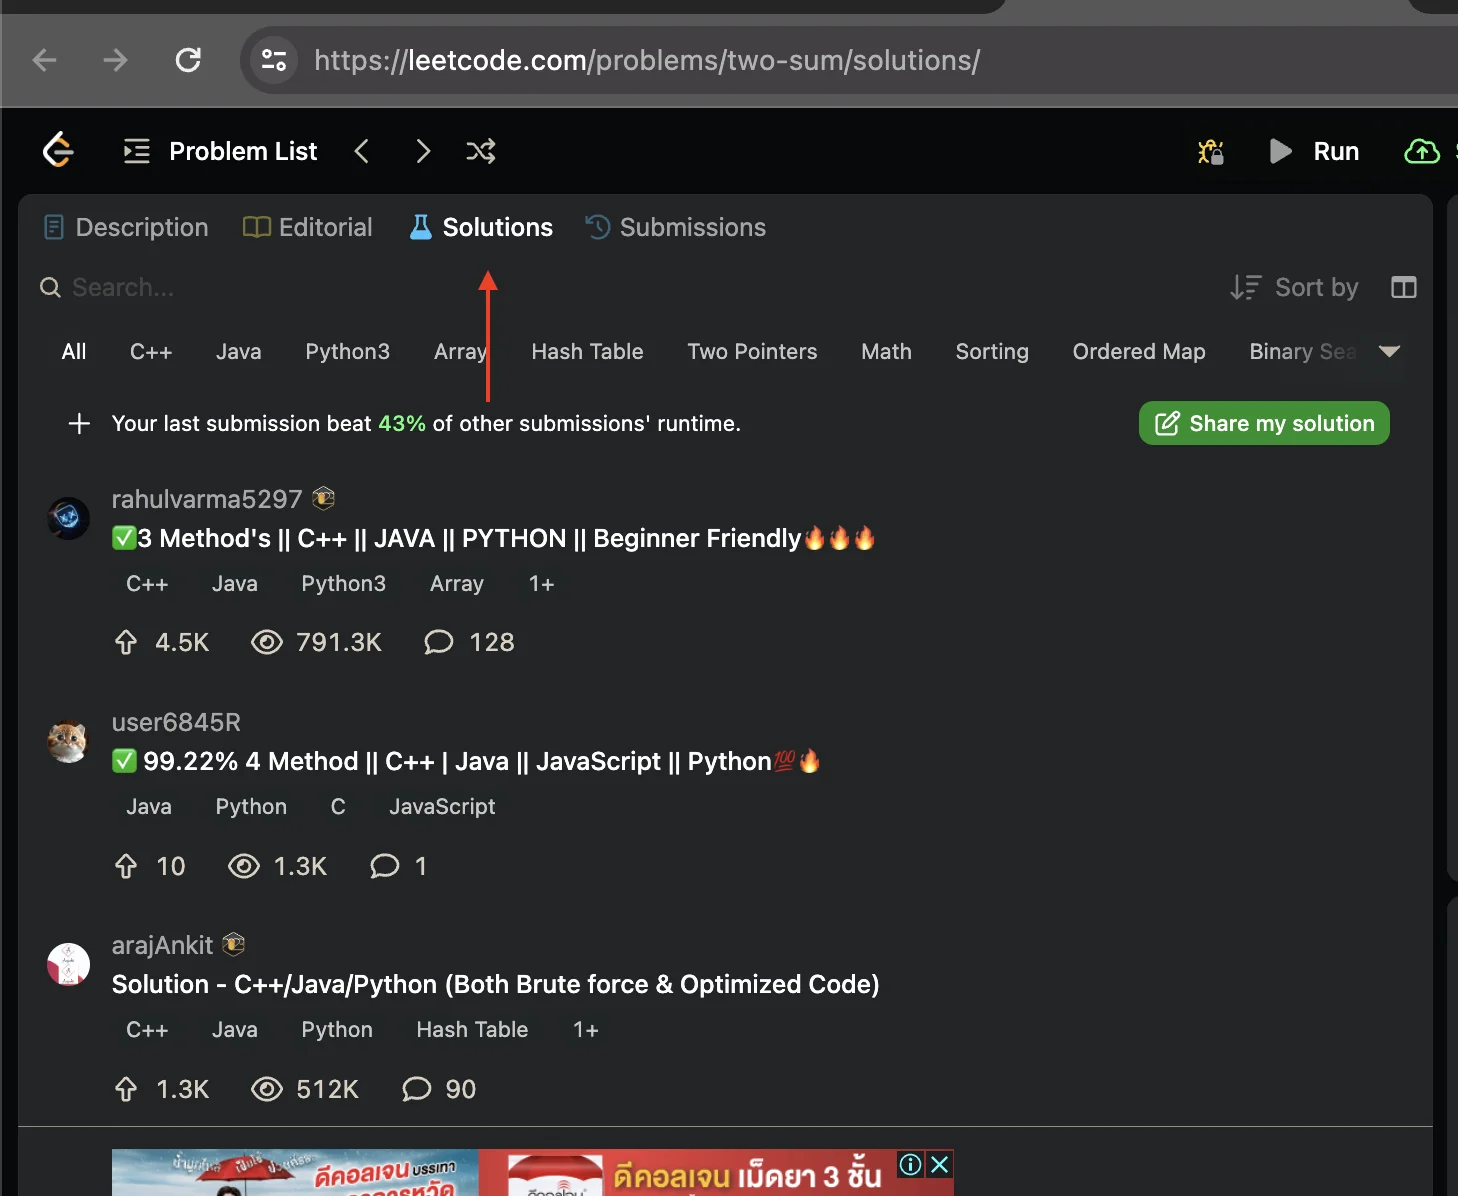Open the Sort by dropdown
1458x1196 pixels.
click(x=1294, y=288)
